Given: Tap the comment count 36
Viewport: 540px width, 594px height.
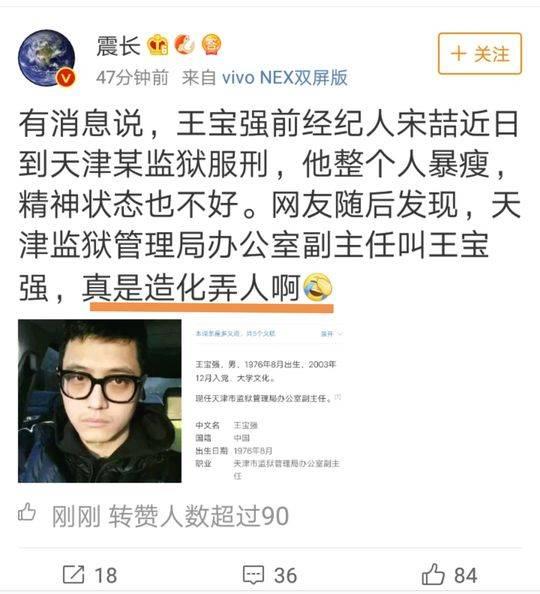Looking at the screenshot, I should (286, 575).
